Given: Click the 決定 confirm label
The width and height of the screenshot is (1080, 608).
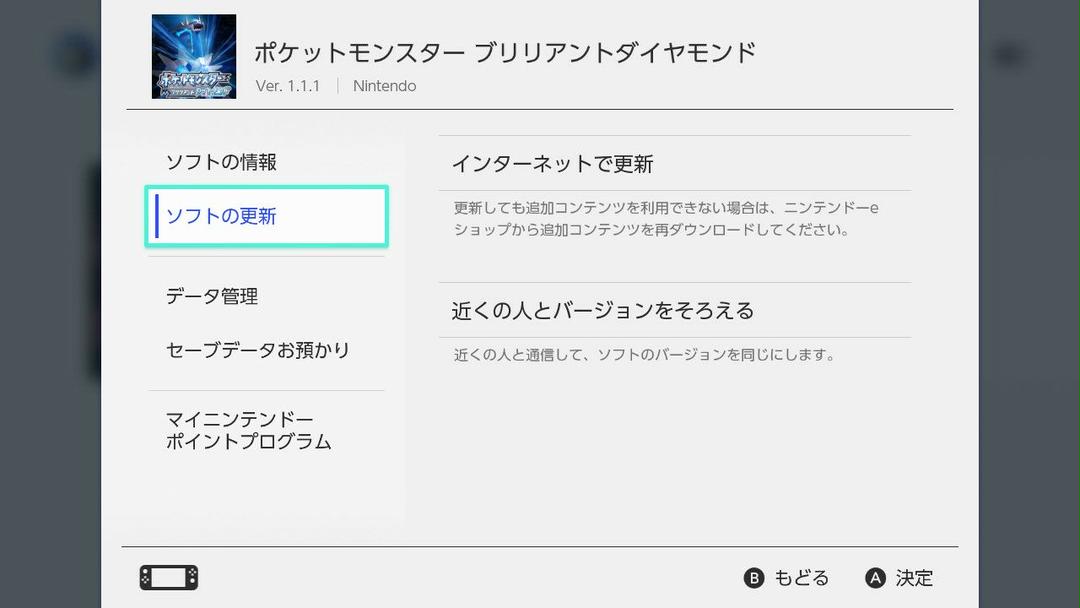Looking at the screenshot, I should coord(914,578).
